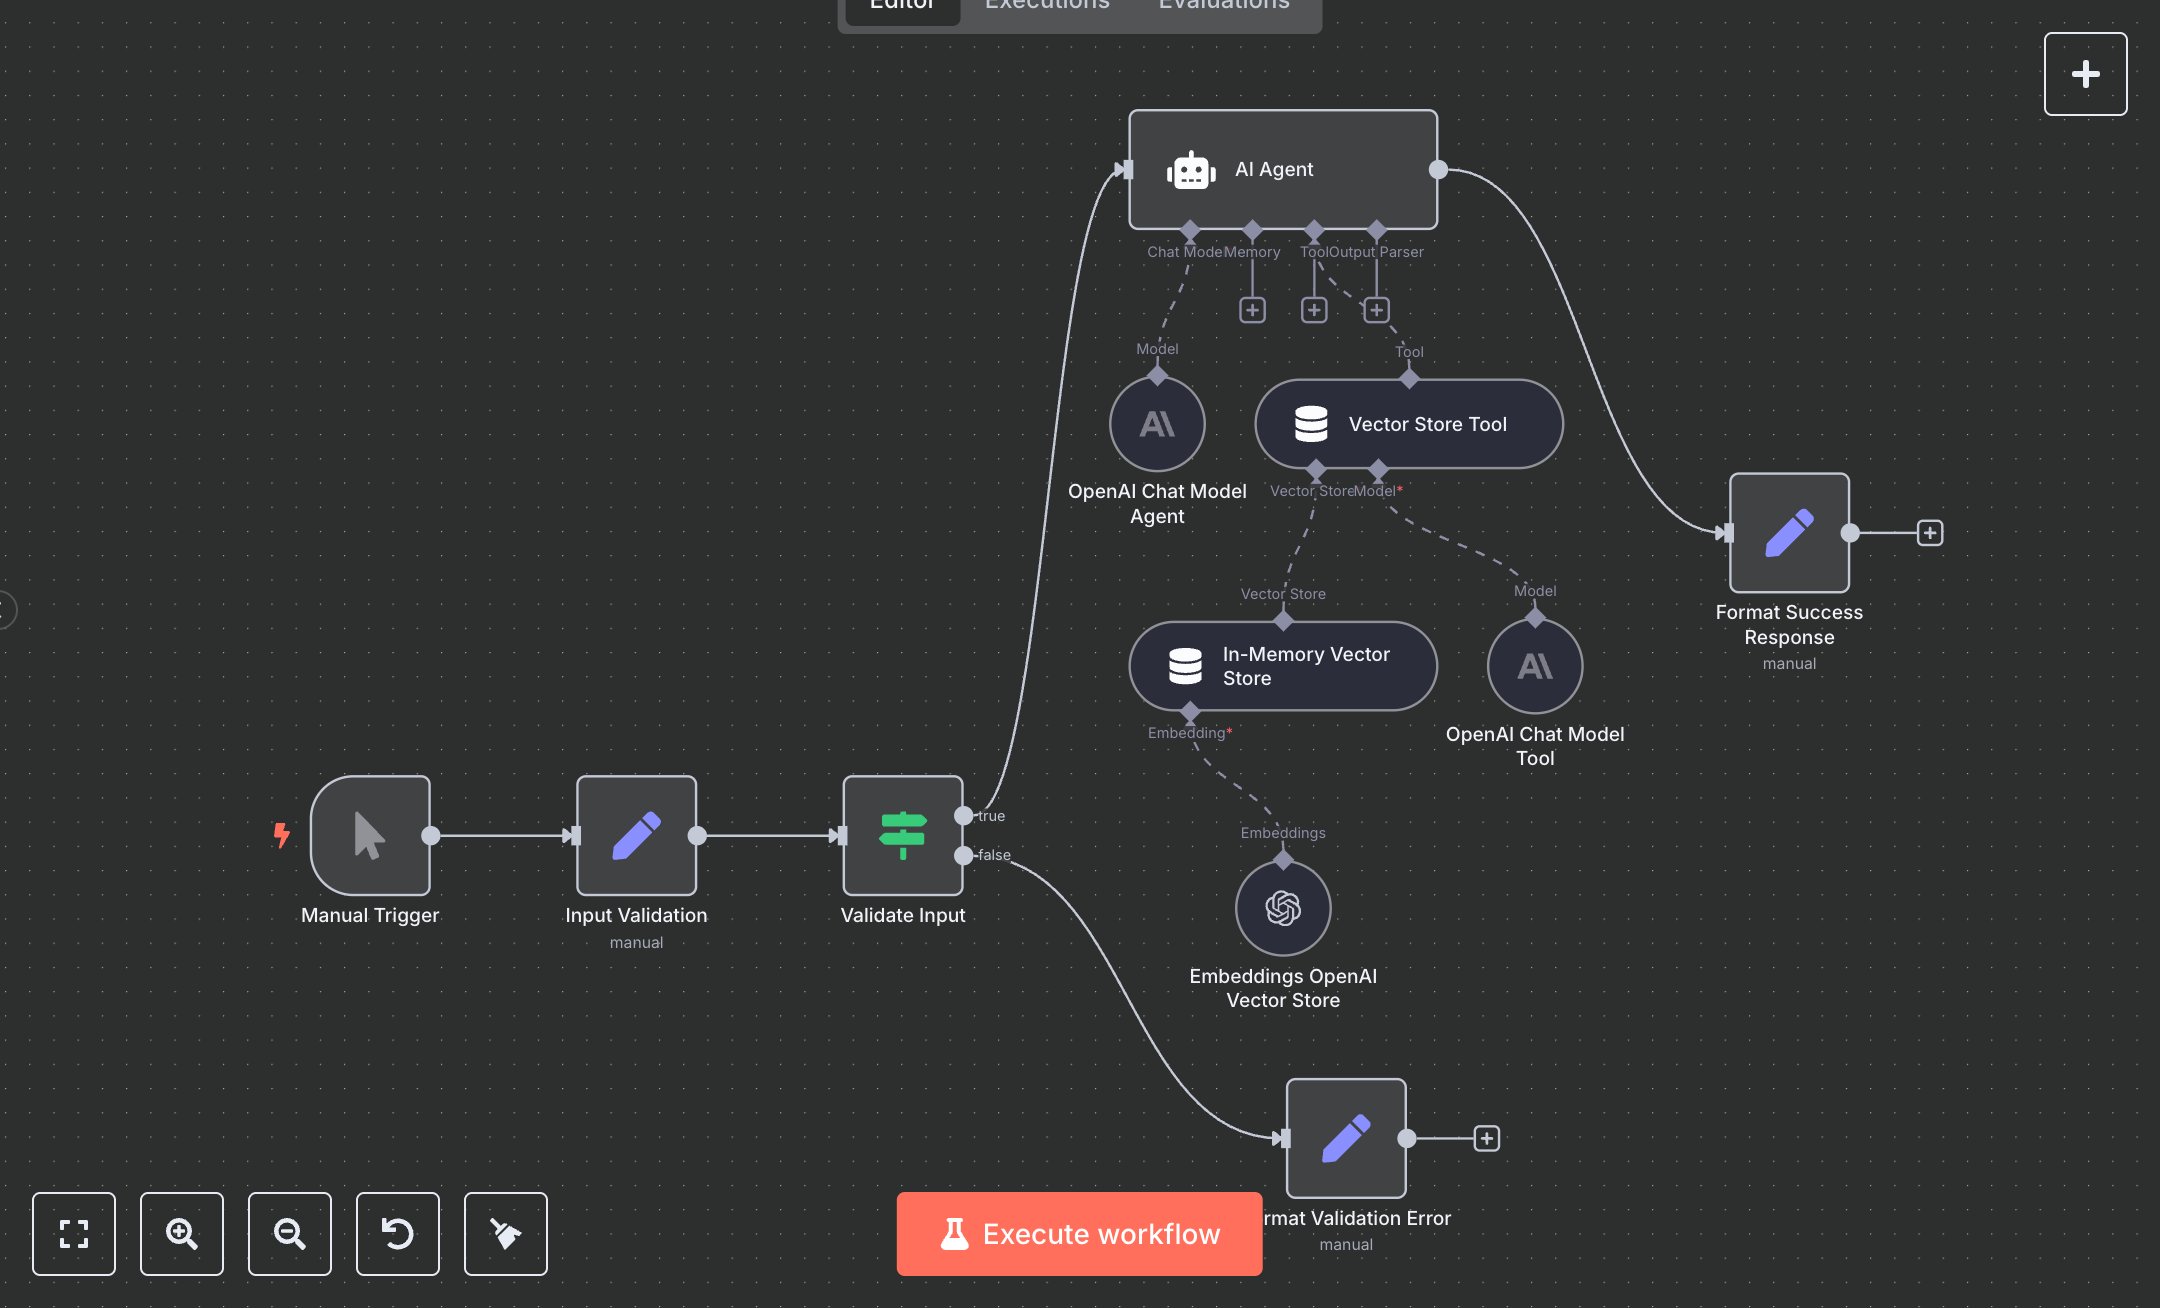Viewport: 2160px width, 1308px height.
Task: Open the Validate Input if-node
Action: coord(902,835)
